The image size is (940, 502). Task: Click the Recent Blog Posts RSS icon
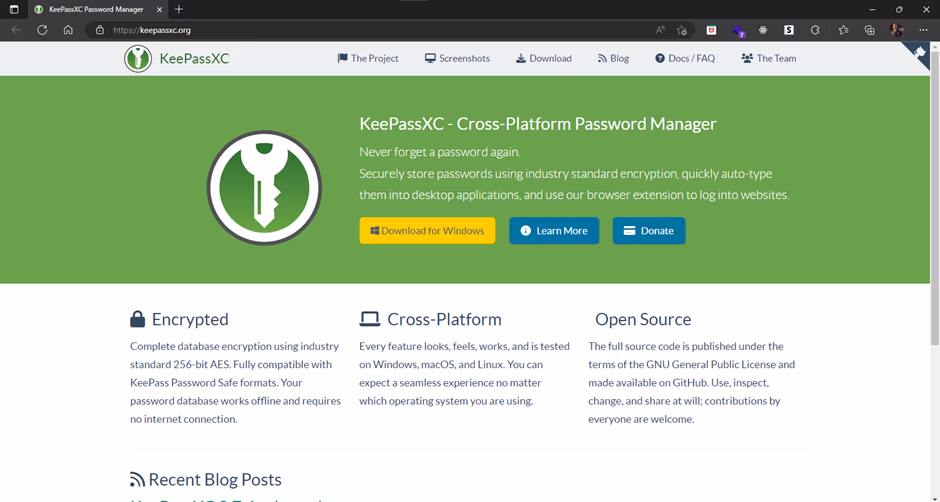click(137, 480)
